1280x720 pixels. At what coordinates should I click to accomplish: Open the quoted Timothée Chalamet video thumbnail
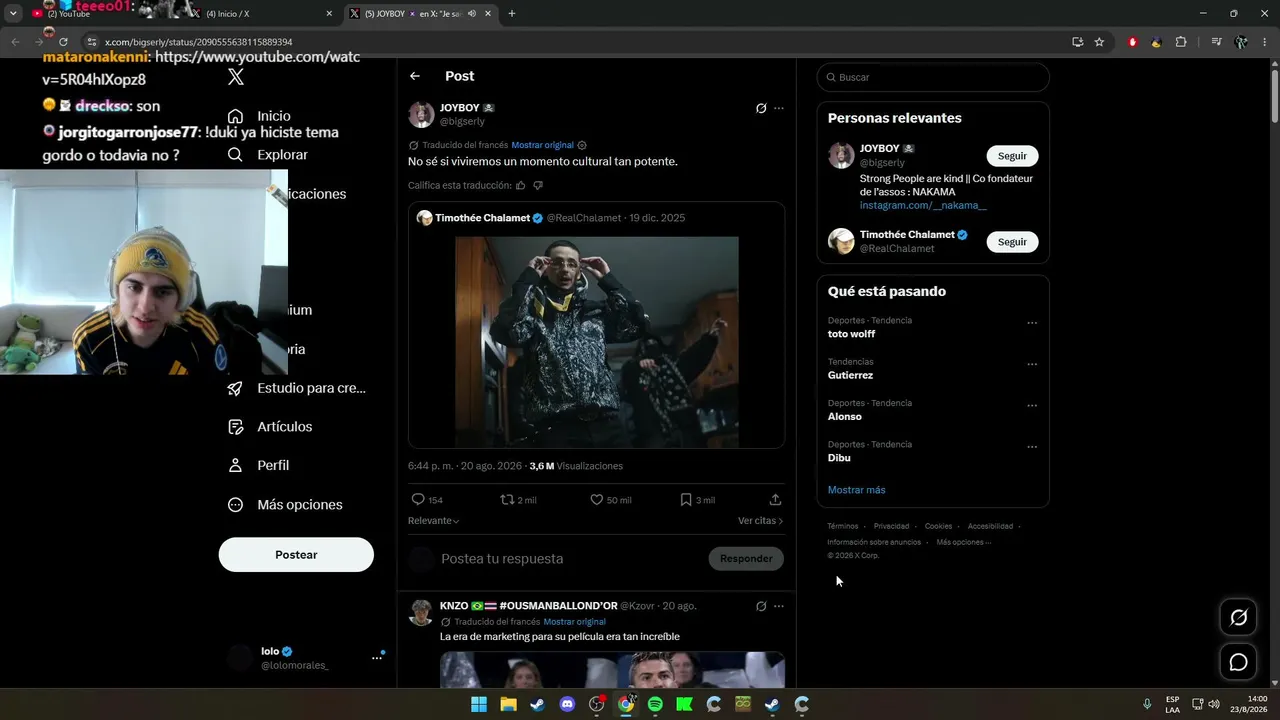[596, 342]
